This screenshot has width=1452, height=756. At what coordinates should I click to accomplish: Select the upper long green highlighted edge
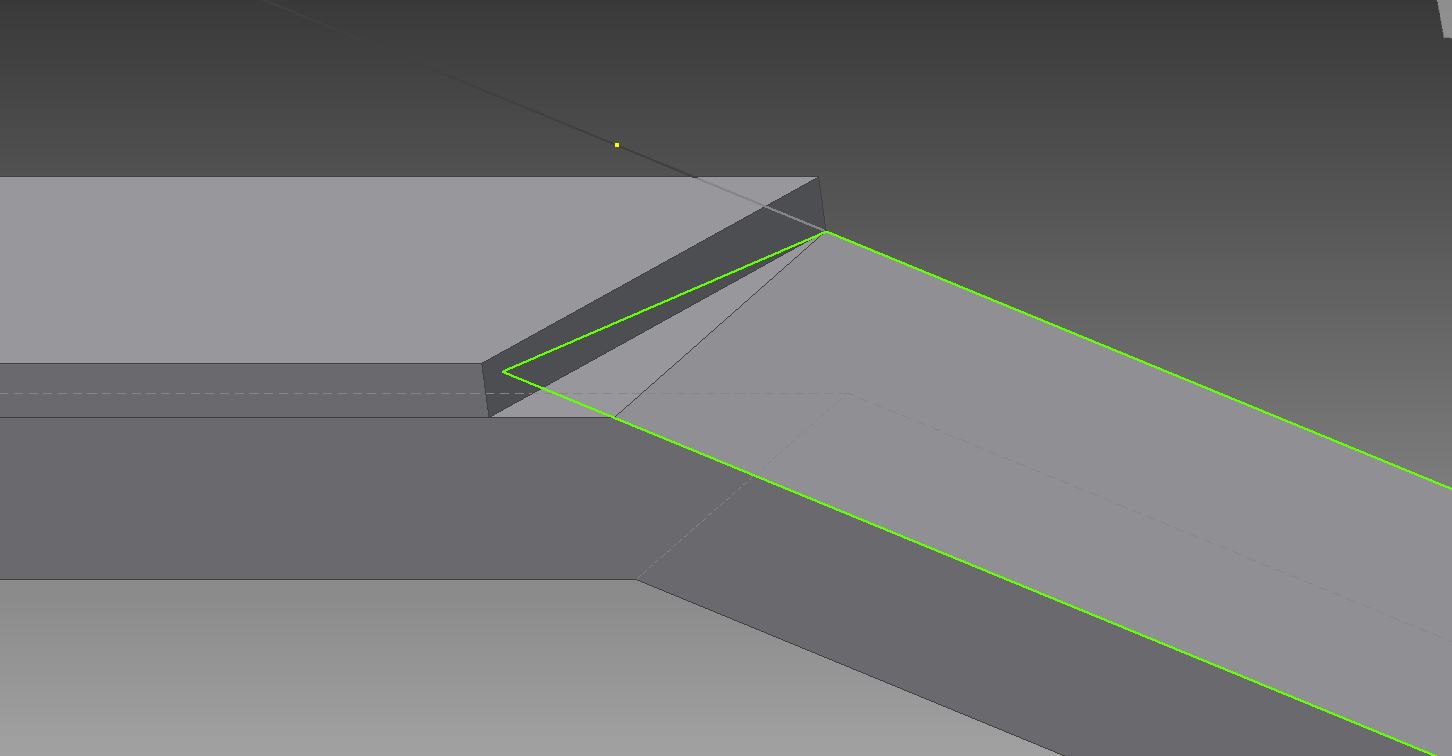point(1130,356)
